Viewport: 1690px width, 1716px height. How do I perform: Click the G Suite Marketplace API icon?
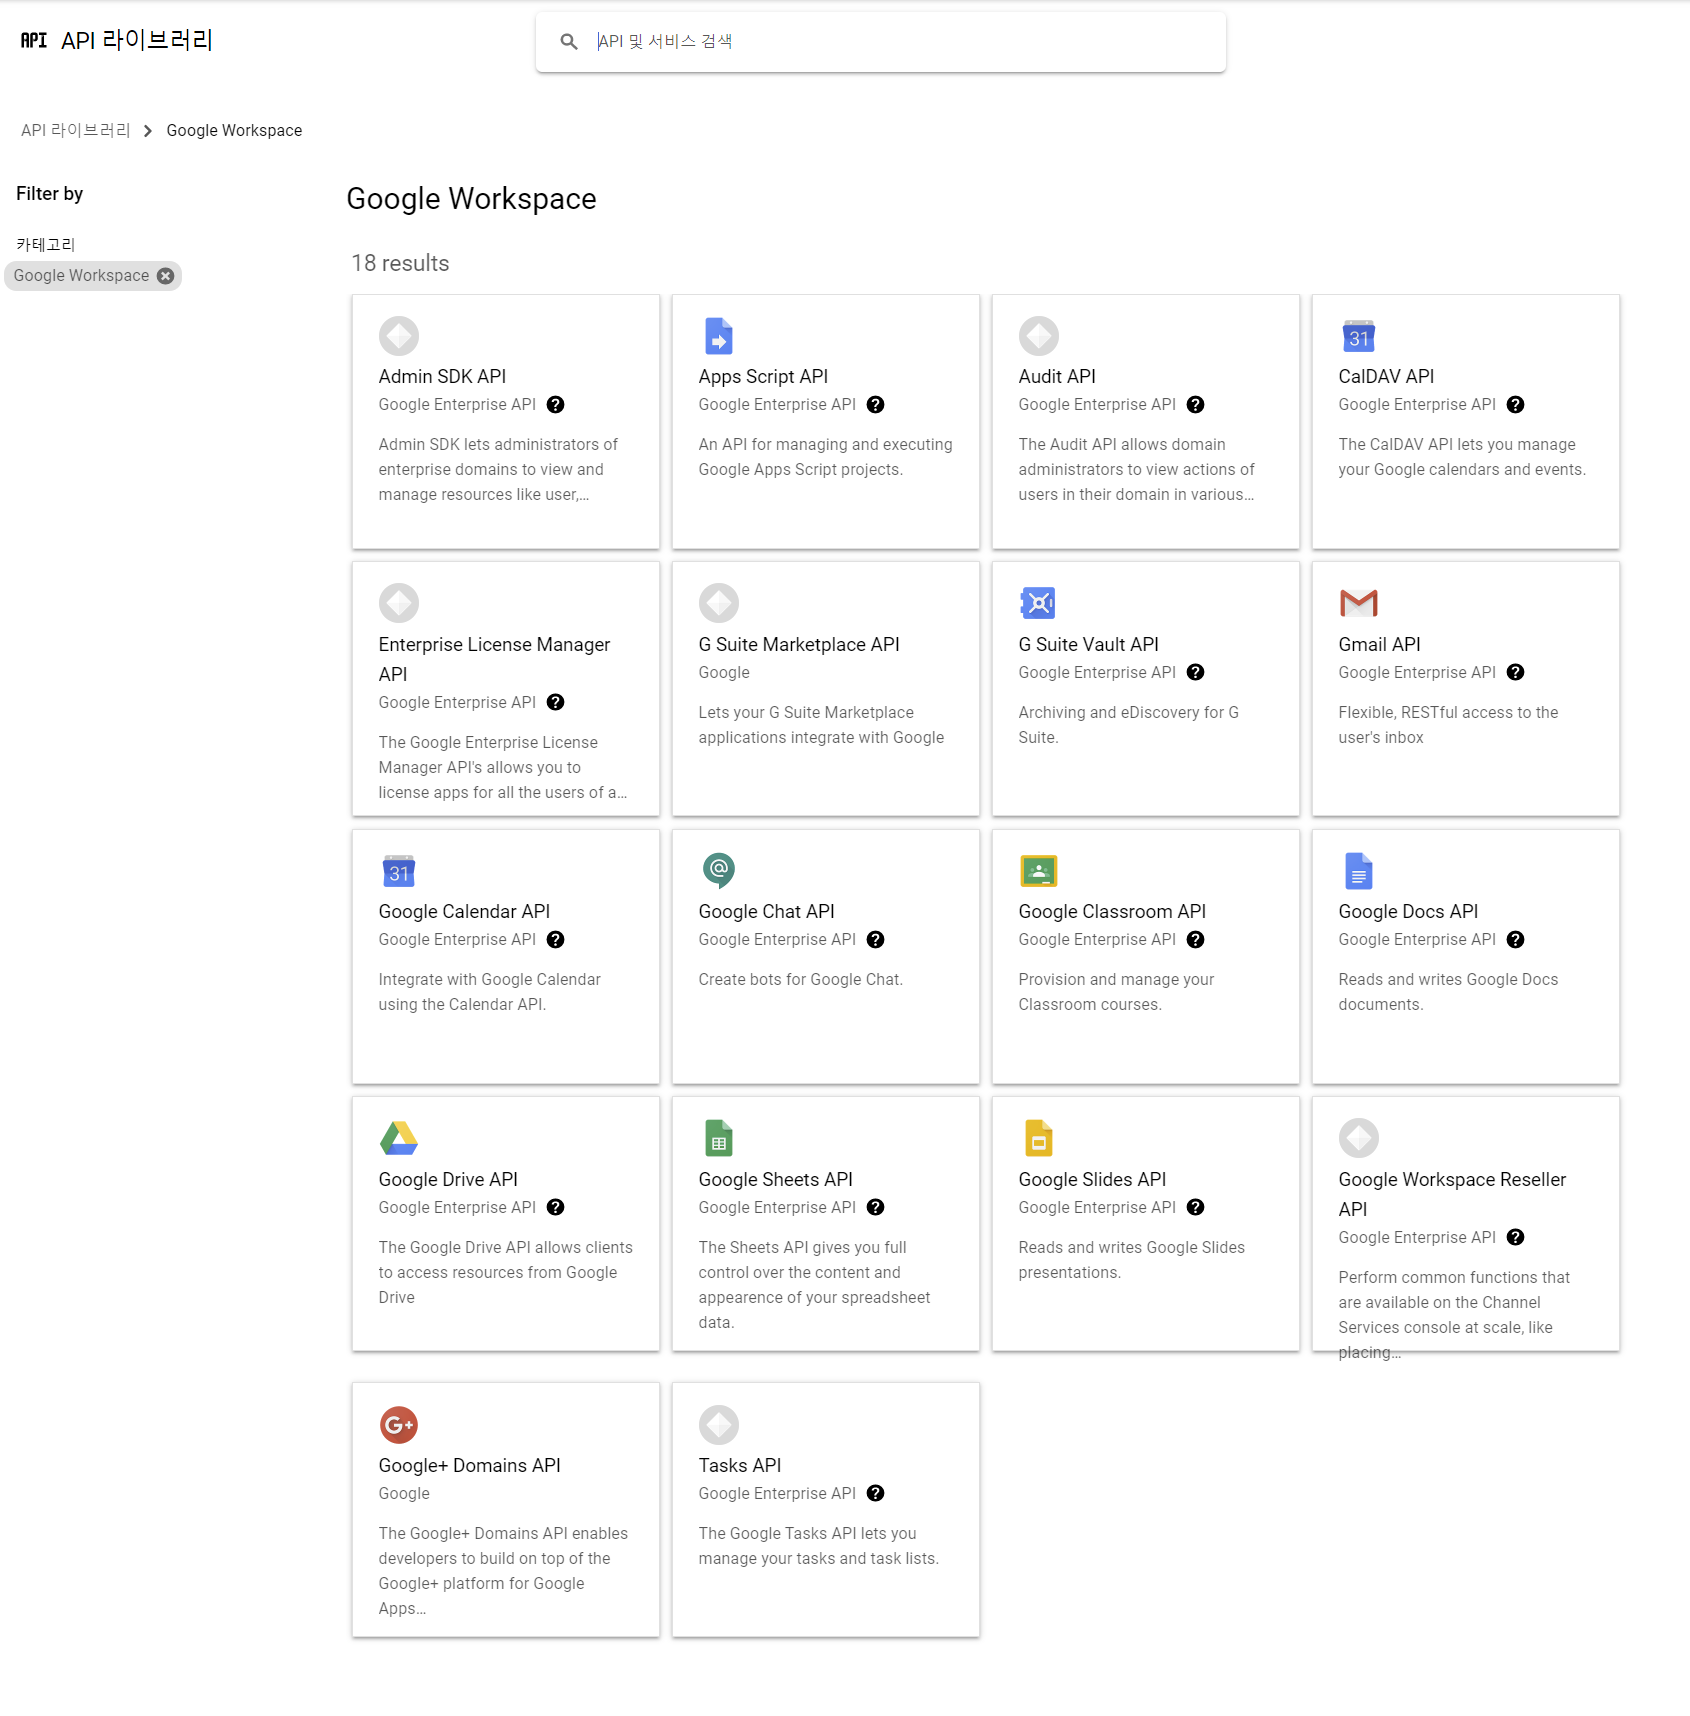[718, 603]
